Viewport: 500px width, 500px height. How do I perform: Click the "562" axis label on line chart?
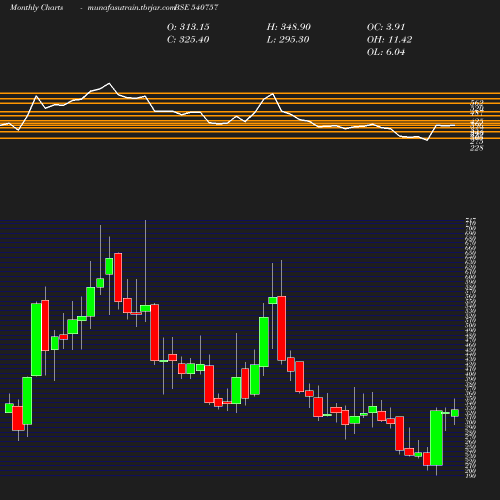(477, 102)
